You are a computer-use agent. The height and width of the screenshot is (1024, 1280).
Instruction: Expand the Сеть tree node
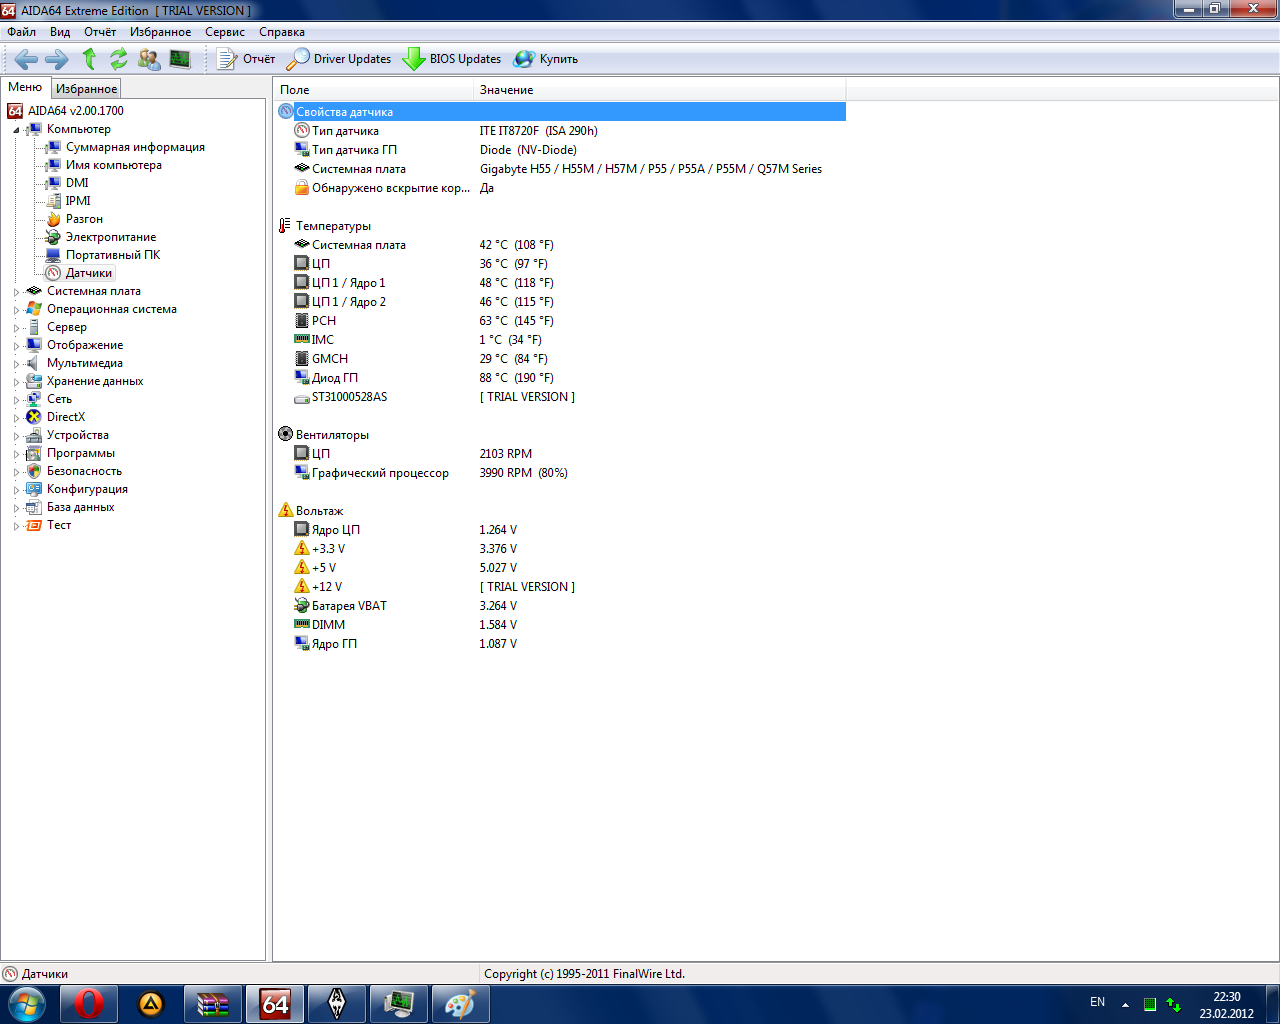coord(16,400)
